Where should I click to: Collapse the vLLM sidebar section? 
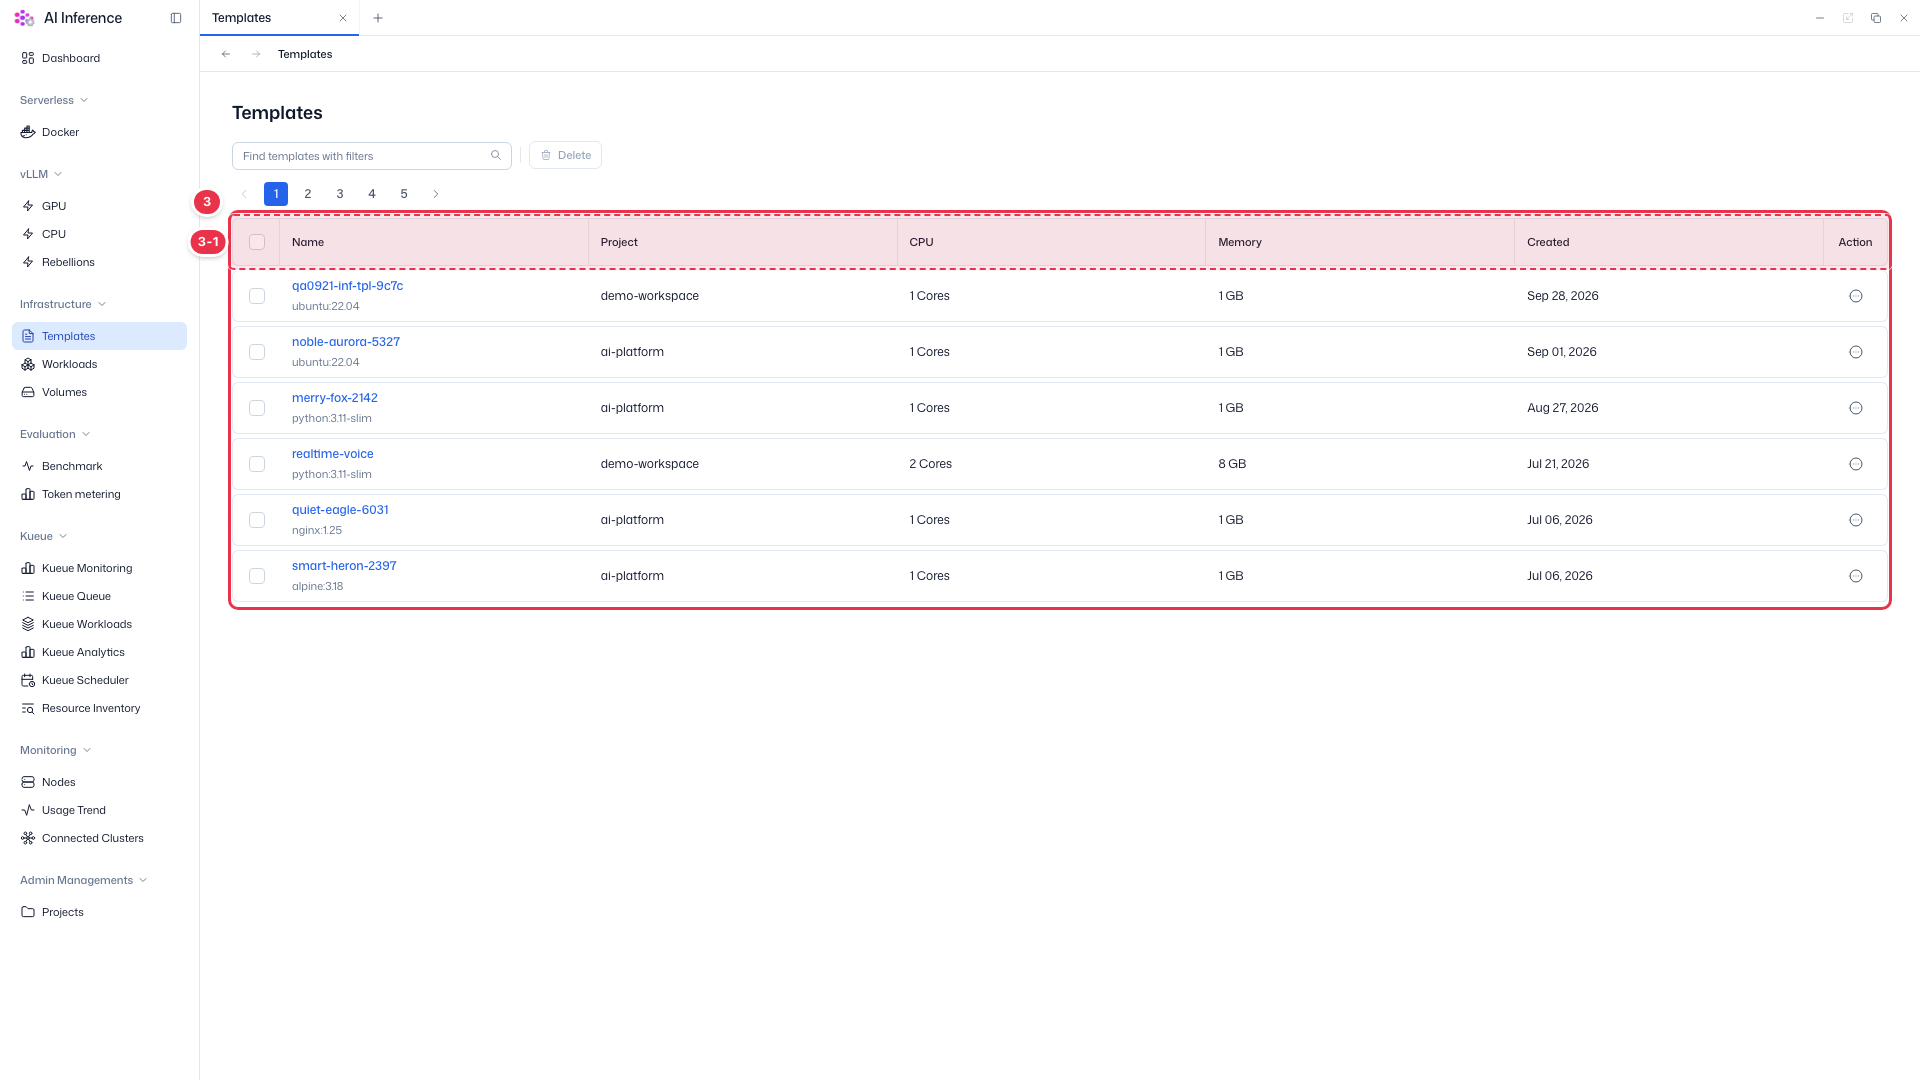[x=41, y=174]
